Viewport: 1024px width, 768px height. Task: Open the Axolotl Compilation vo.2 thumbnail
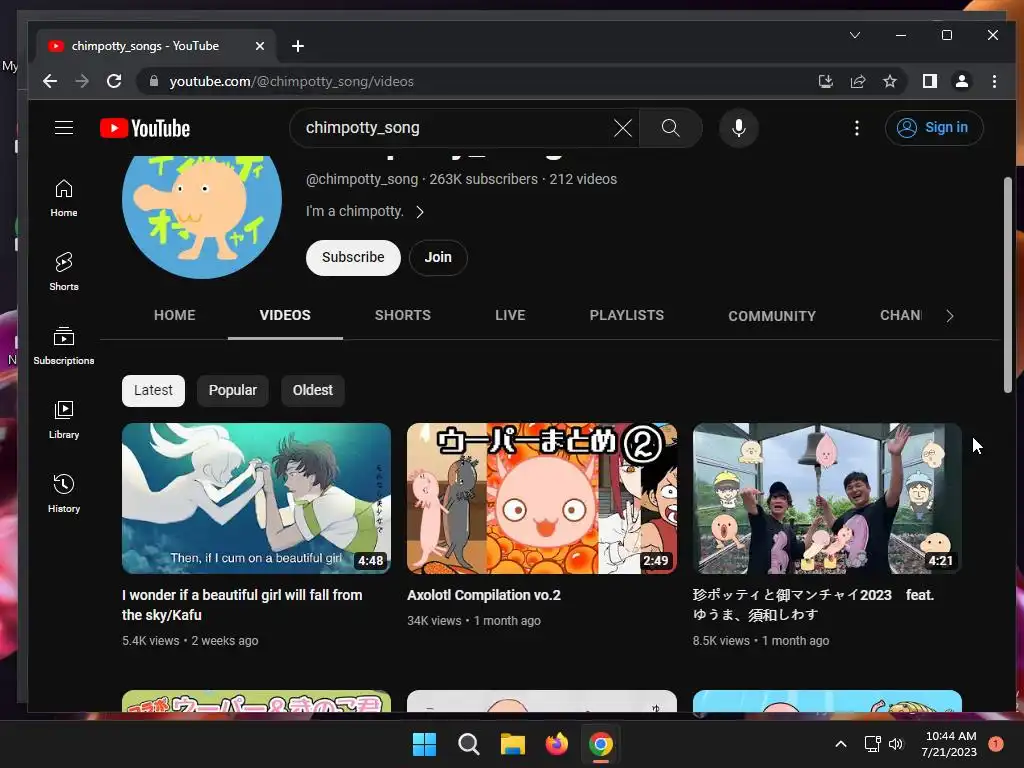pyautogui.click(x=542, y=498)
